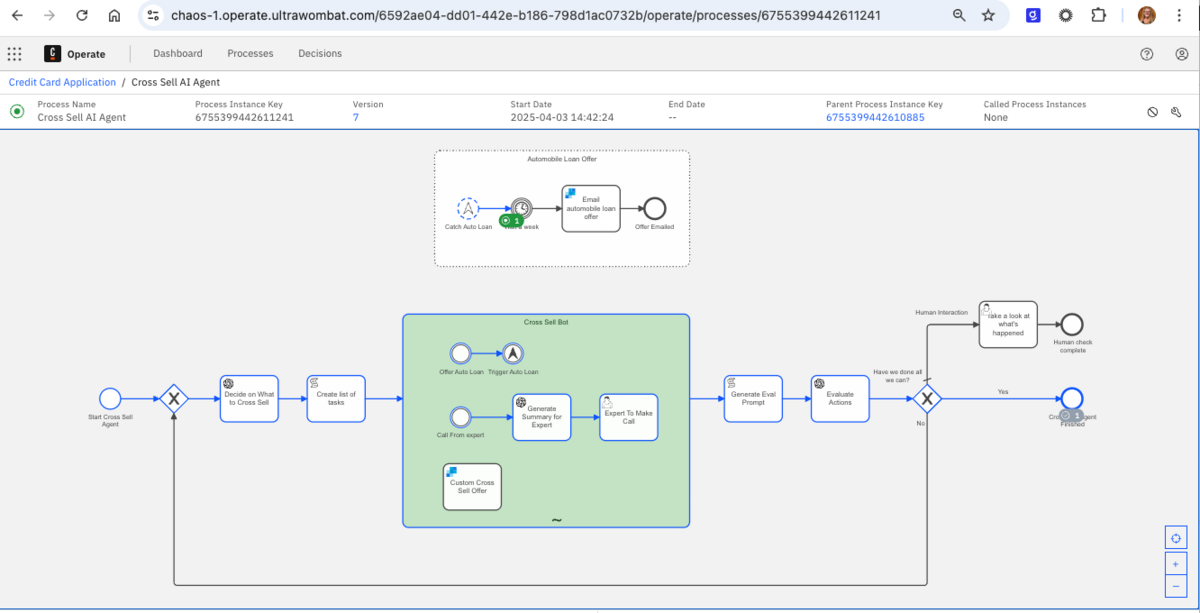The width and height of the screenshot is (1200, 613).
Task: Reset the diagram viewport
Action: (x=1177, y=538)
